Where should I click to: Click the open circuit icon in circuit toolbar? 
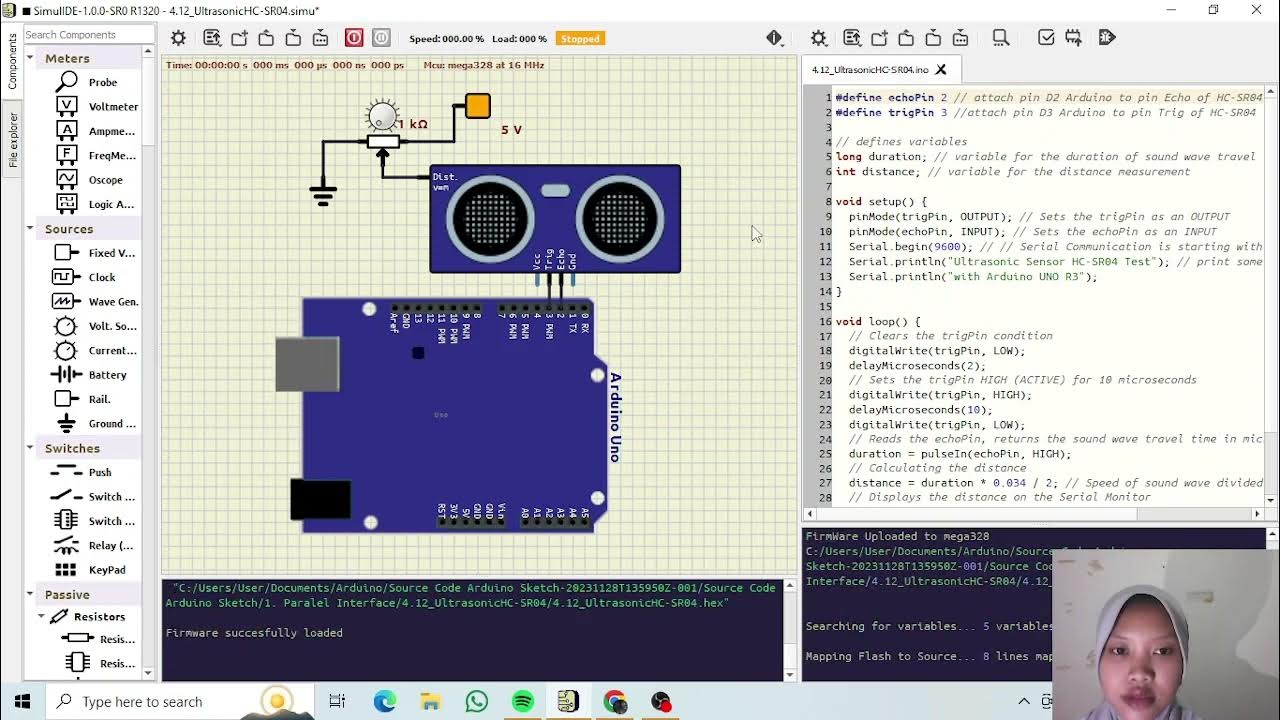(266, 38)
